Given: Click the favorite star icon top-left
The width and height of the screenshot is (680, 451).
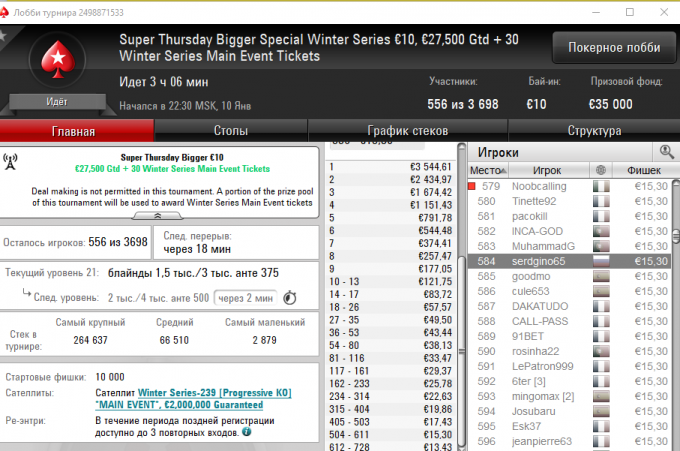Looking at the screenshot, I should (3, 36).
